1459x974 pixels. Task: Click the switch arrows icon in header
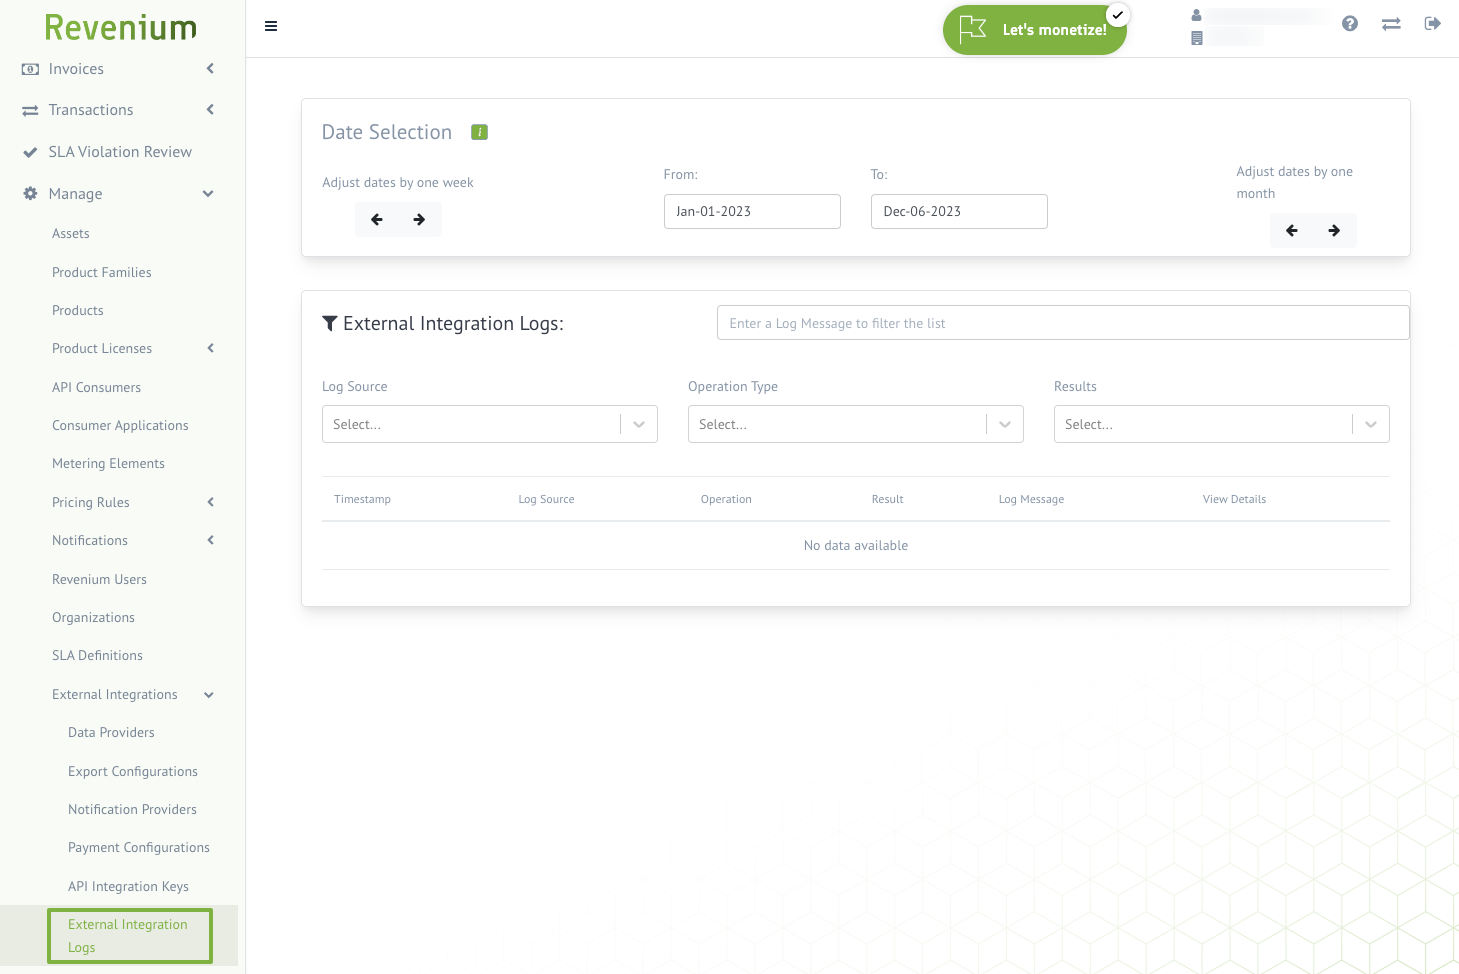(x=1391, y=24)
